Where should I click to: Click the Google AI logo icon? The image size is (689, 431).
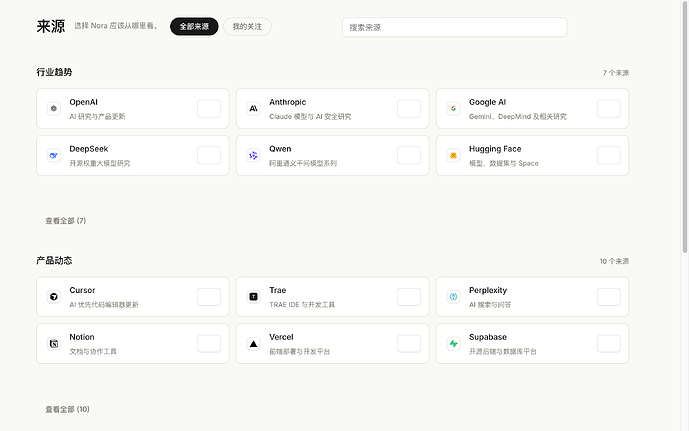click(453, 109)
